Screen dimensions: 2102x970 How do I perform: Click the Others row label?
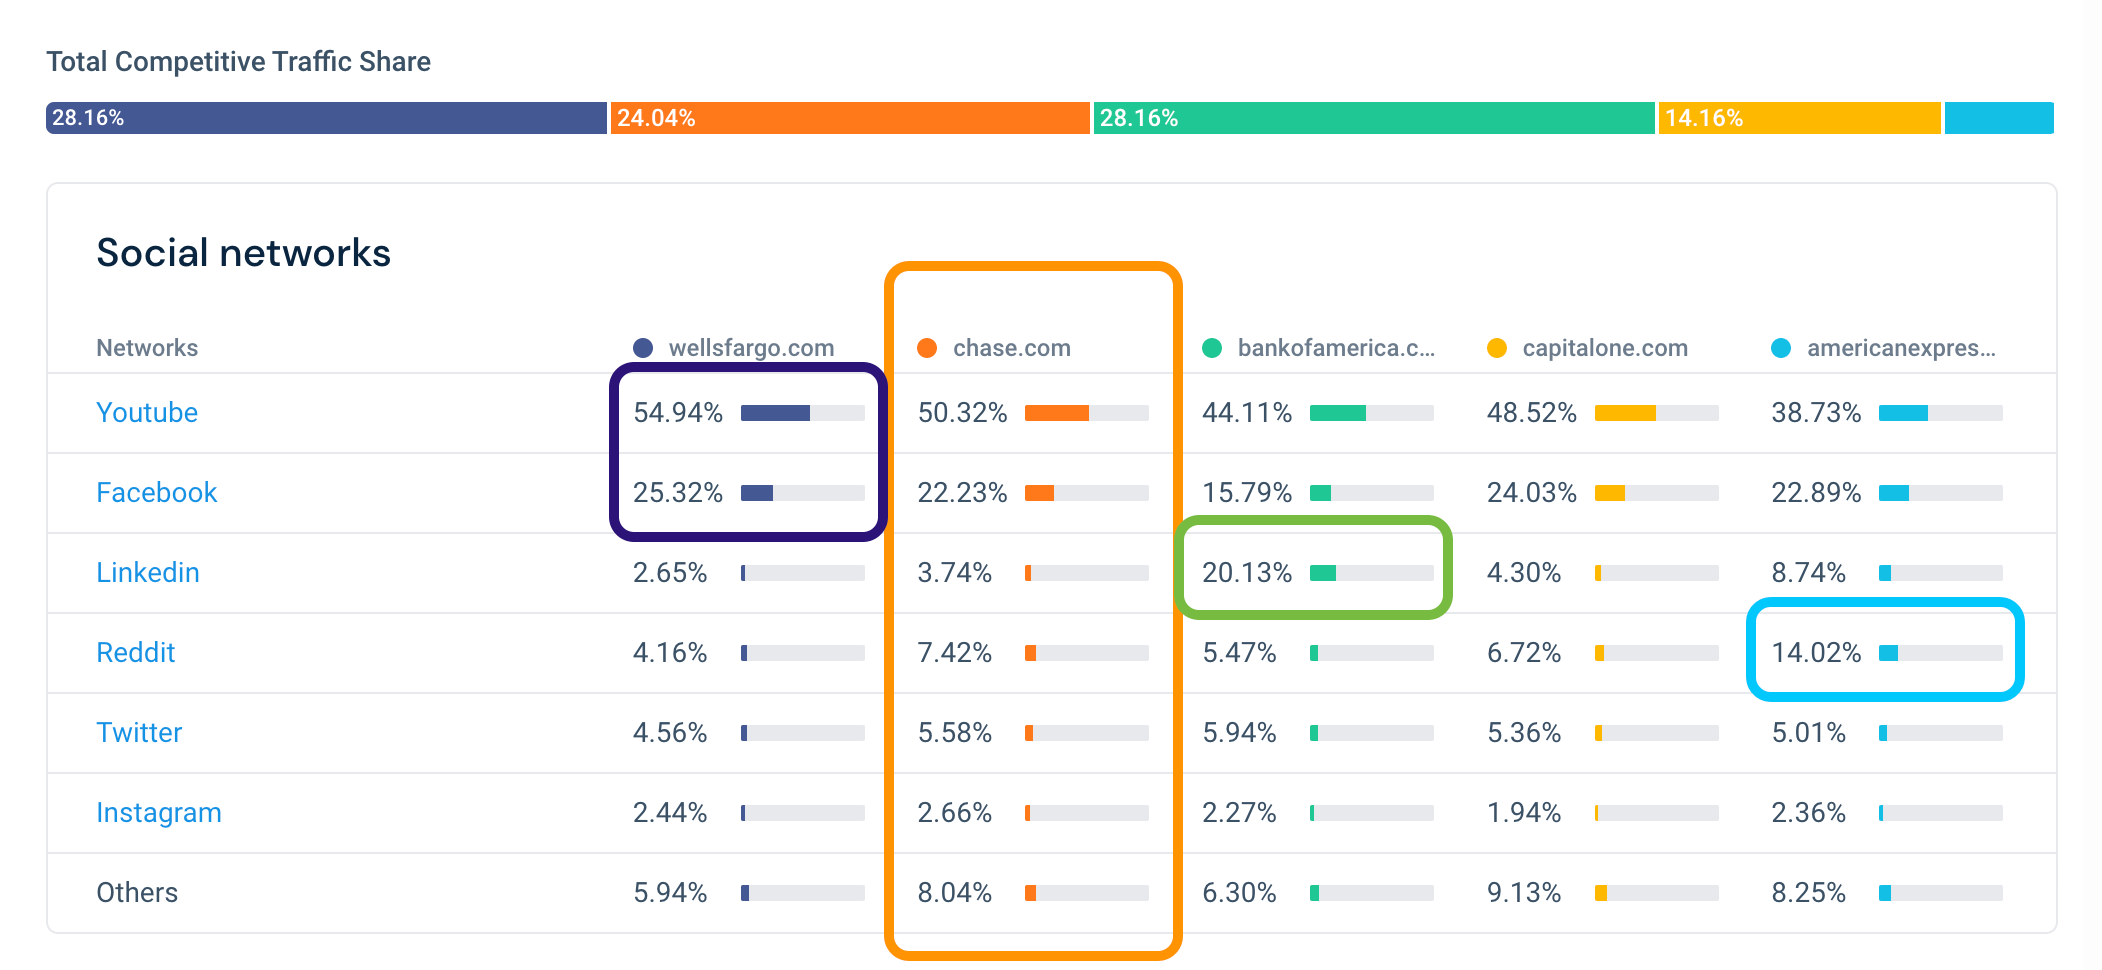click(137, 892)
